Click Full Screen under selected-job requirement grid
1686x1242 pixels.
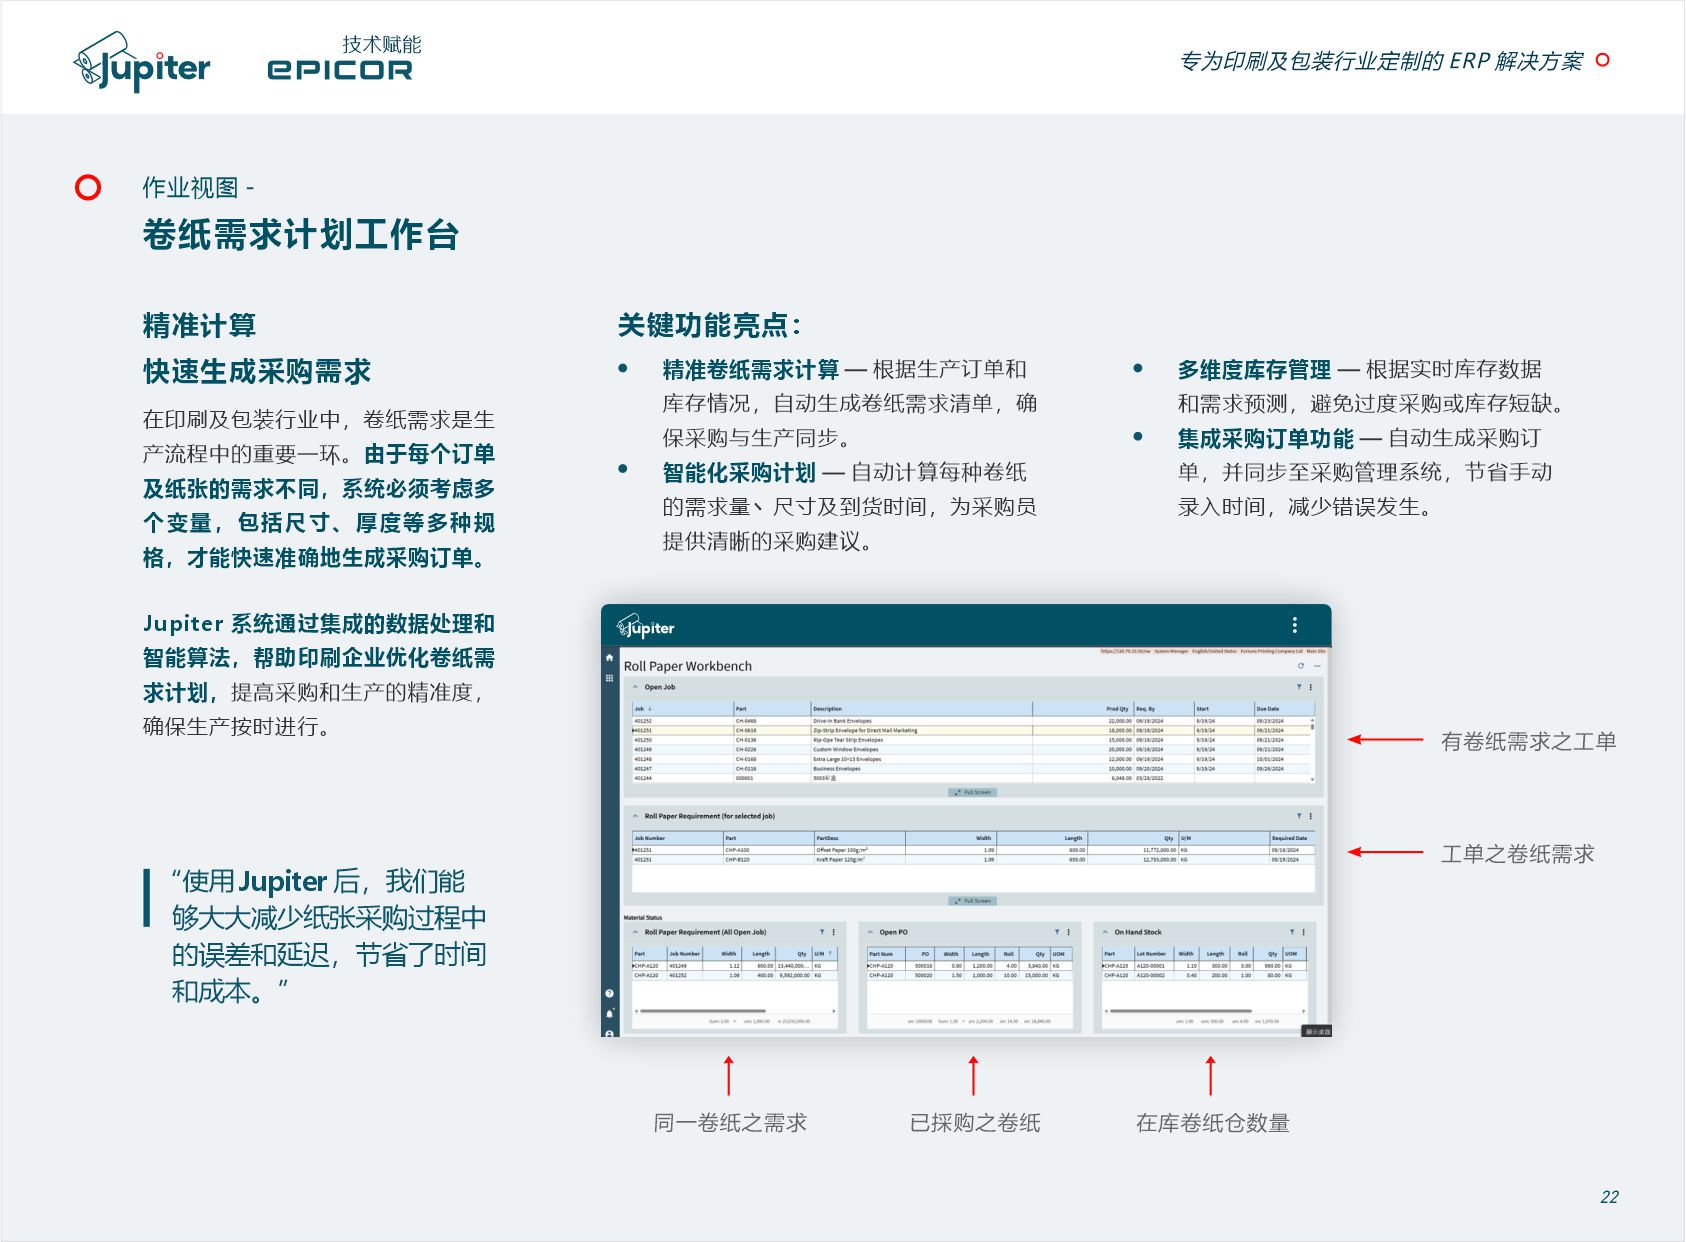click(x=972, y=901)
